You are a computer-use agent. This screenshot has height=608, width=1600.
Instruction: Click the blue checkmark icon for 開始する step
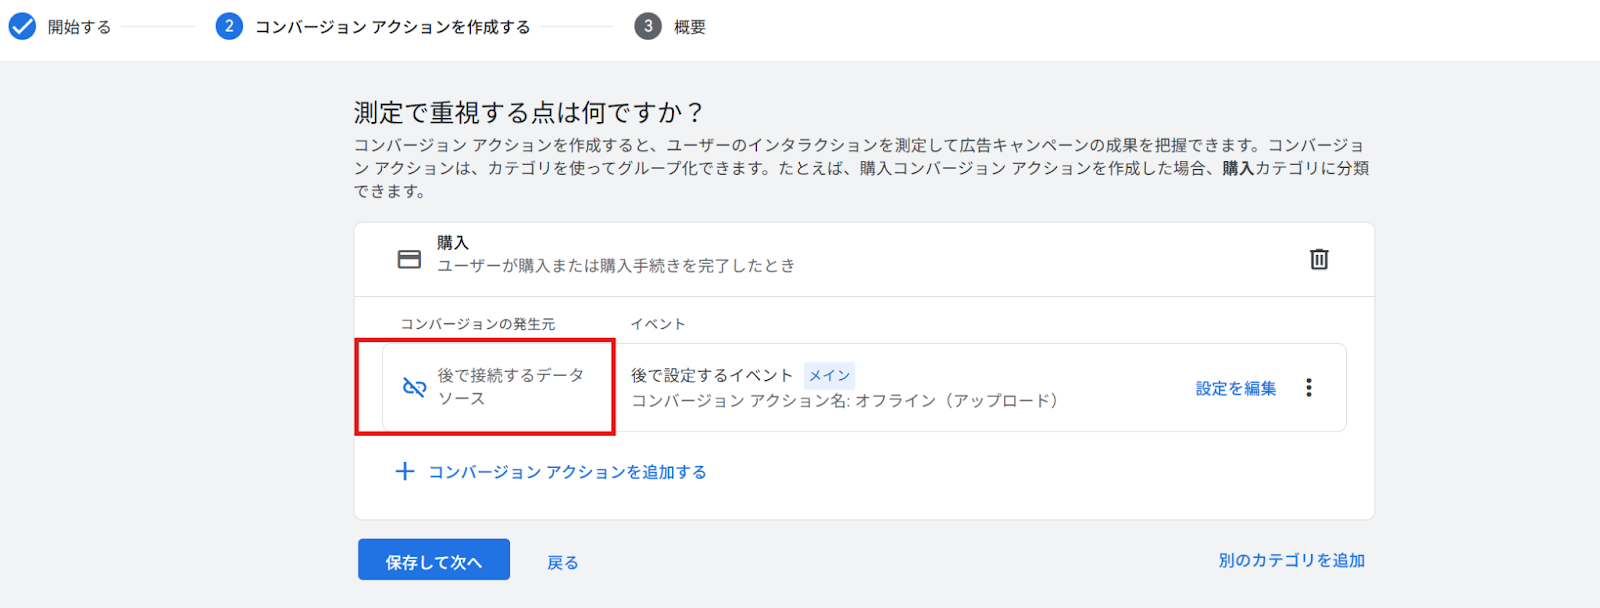tap(22, 26)
